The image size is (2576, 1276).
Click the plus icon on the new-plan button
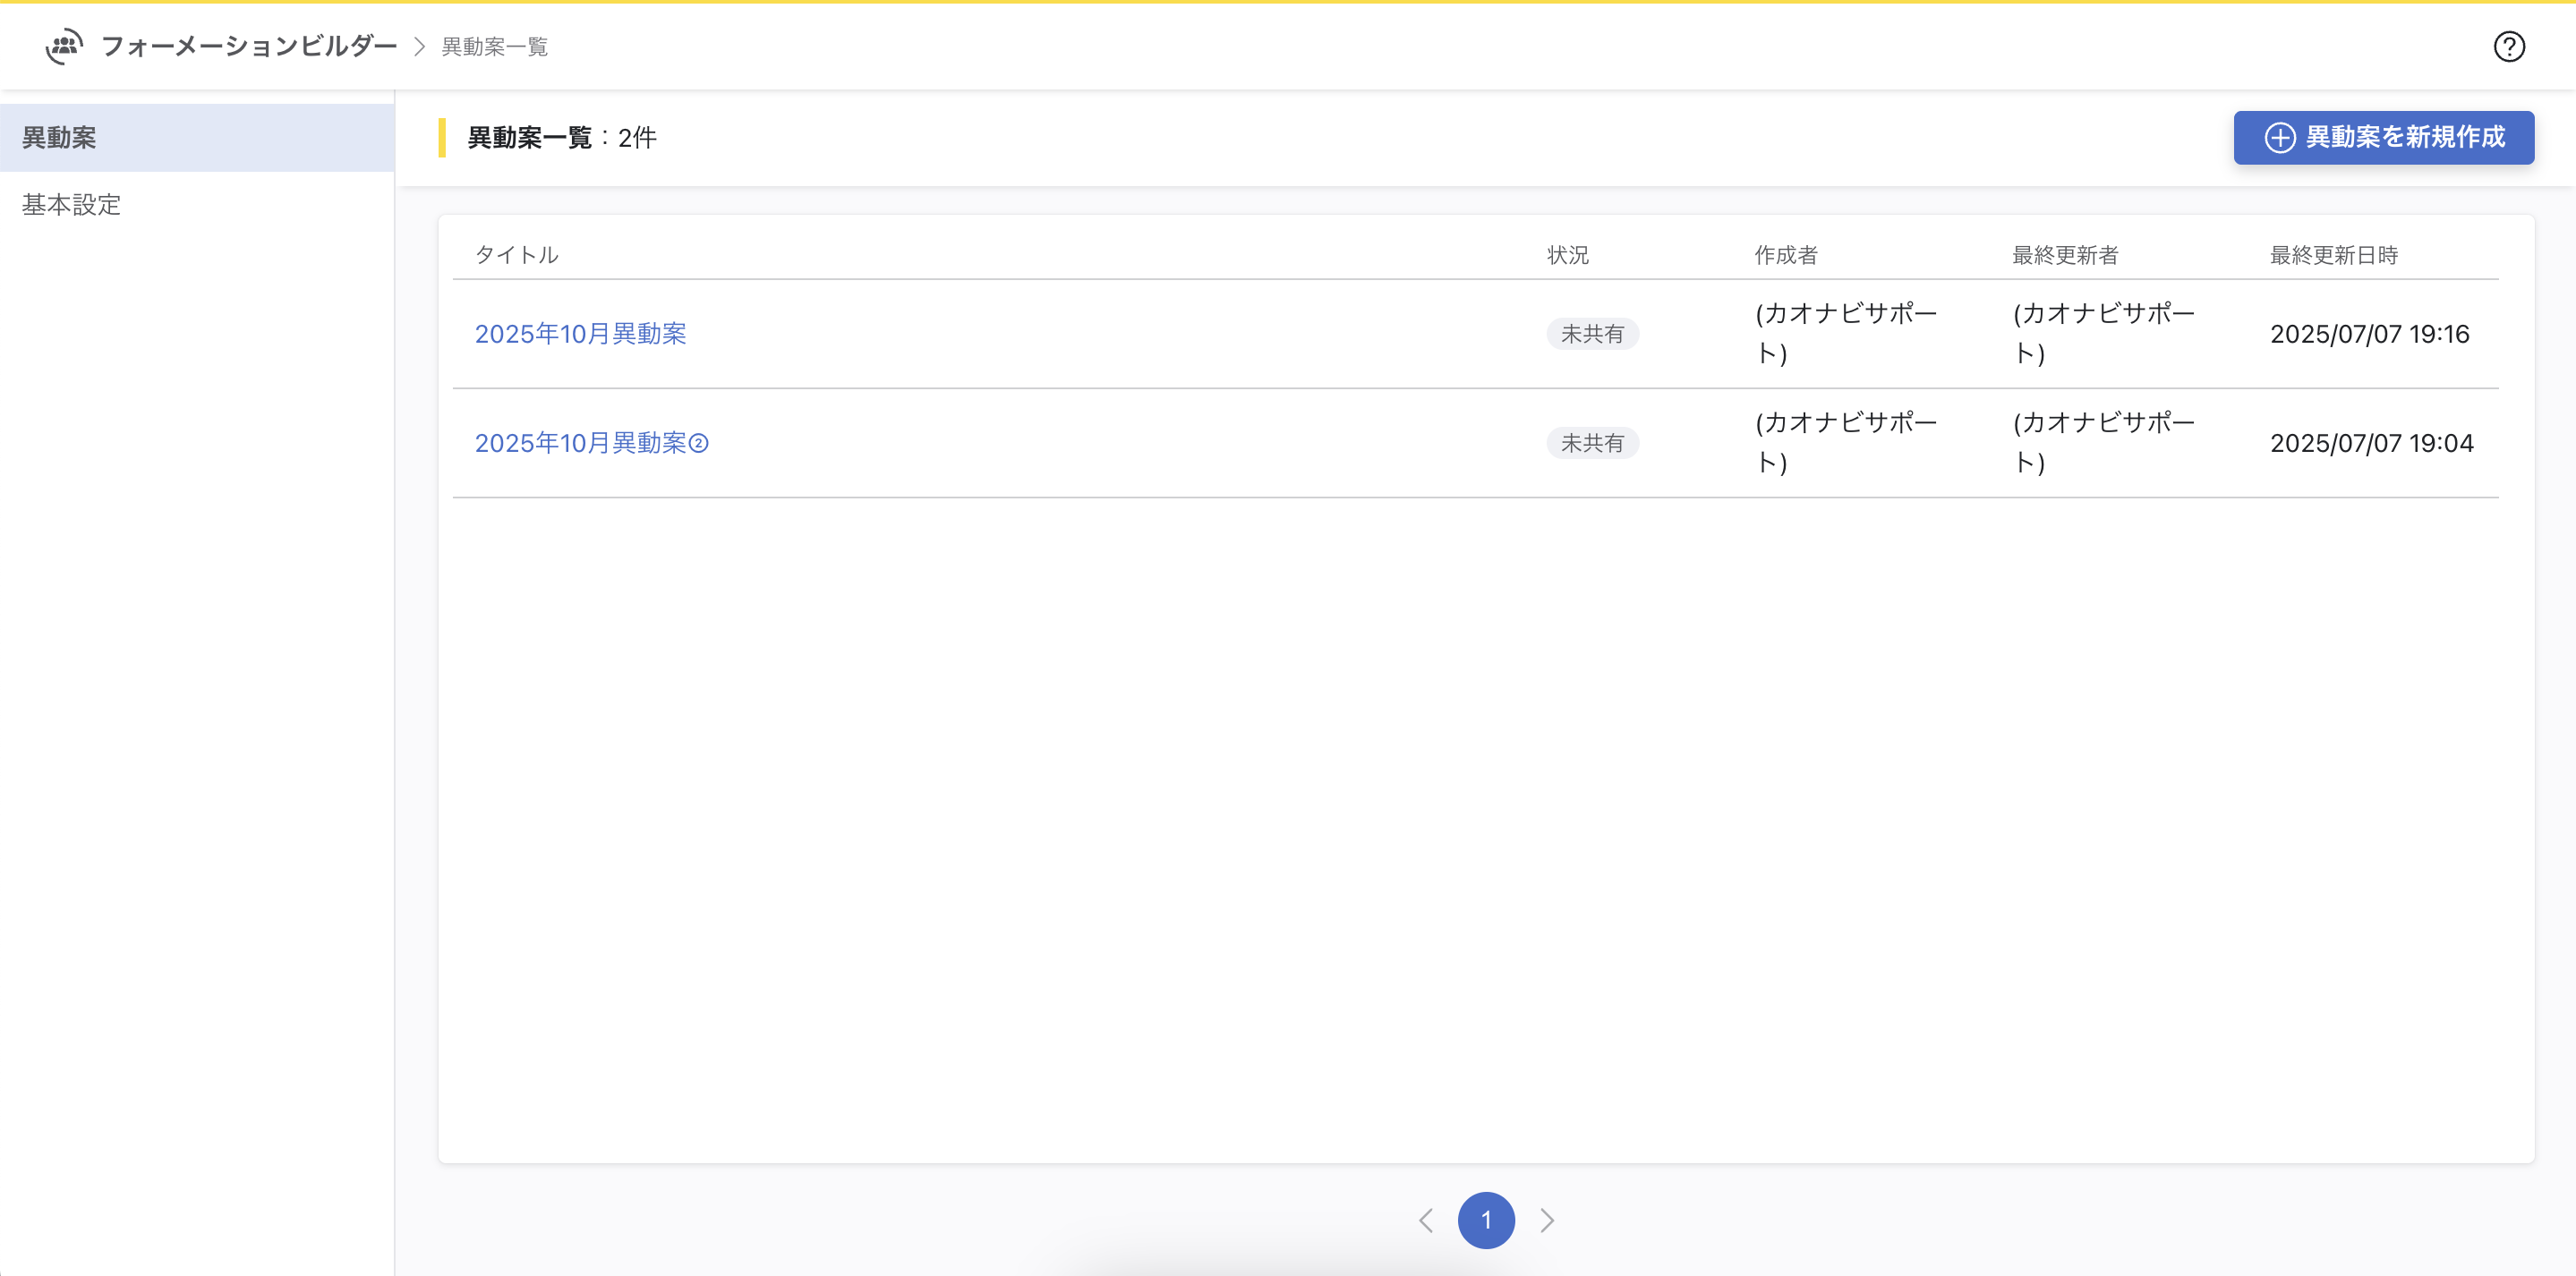[2279, 138]
